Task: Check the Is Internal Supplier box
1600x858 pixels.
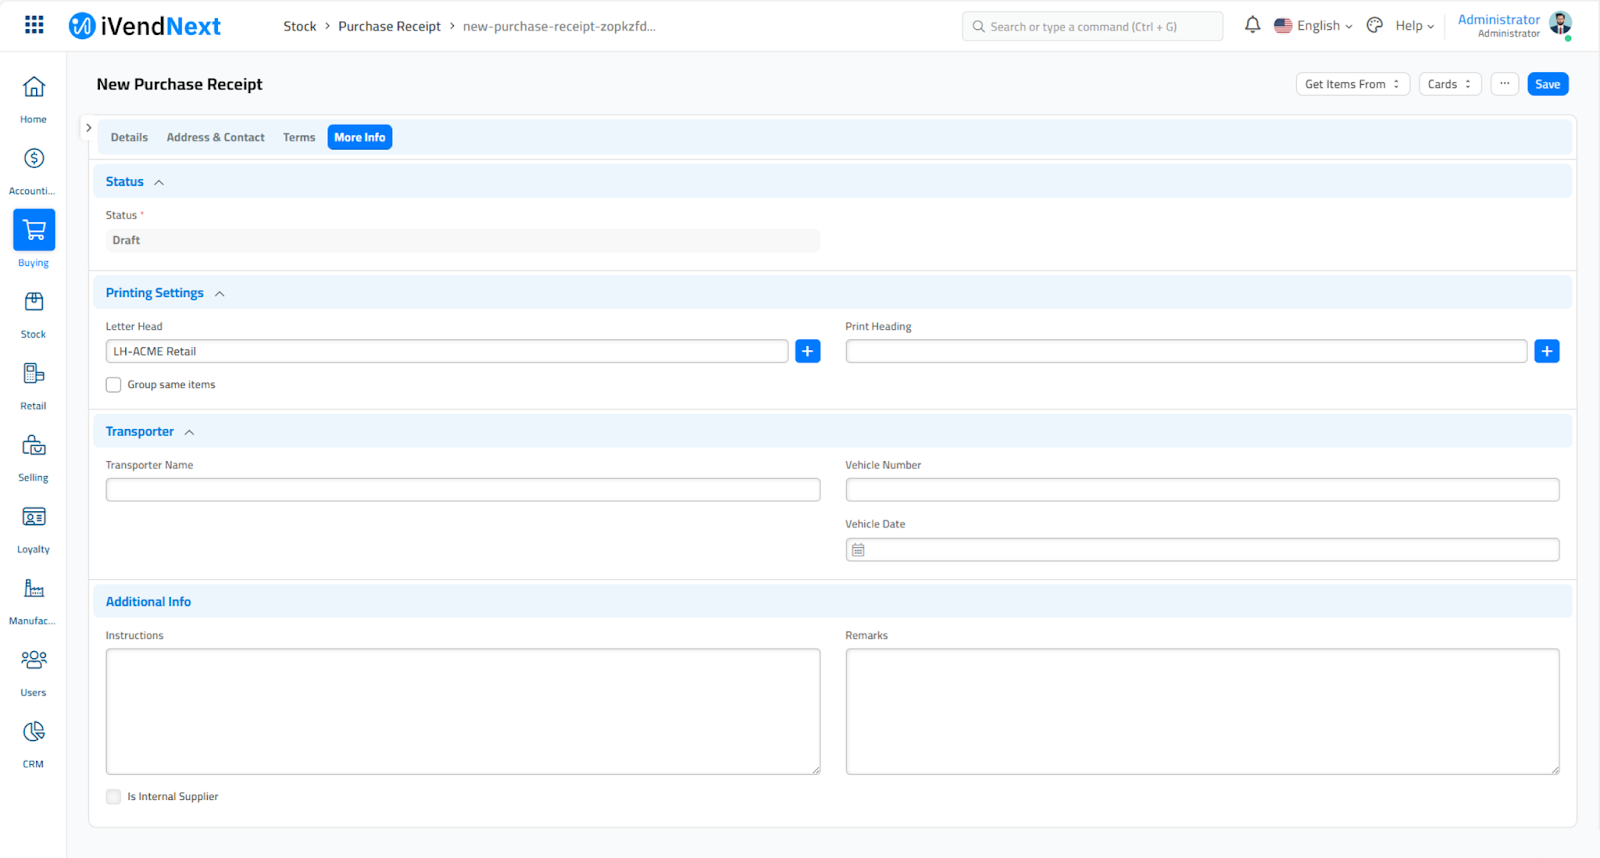Action: coord(114,797)
